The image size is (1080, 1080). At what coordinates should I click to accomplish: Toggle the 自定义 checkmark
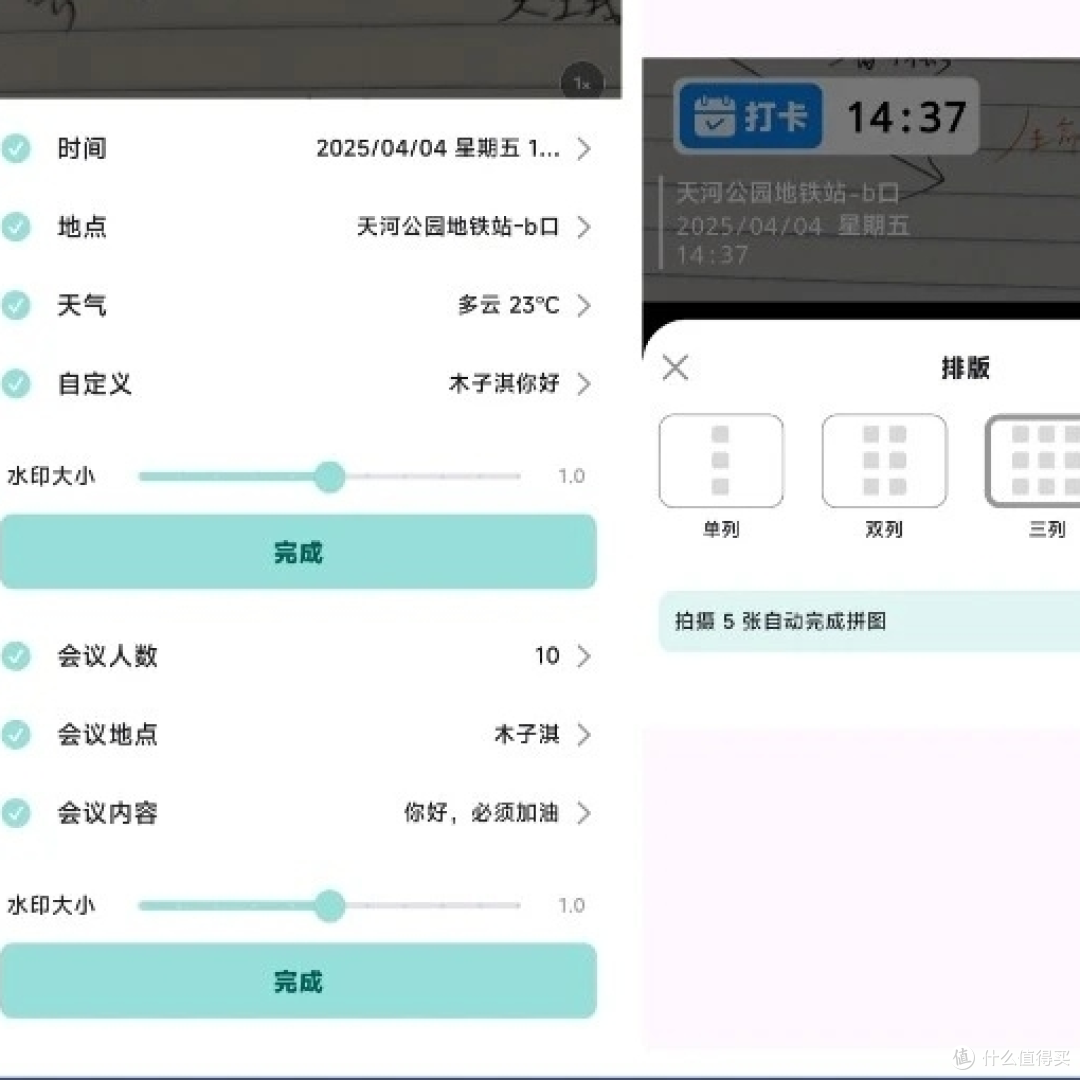coord(16,384)
